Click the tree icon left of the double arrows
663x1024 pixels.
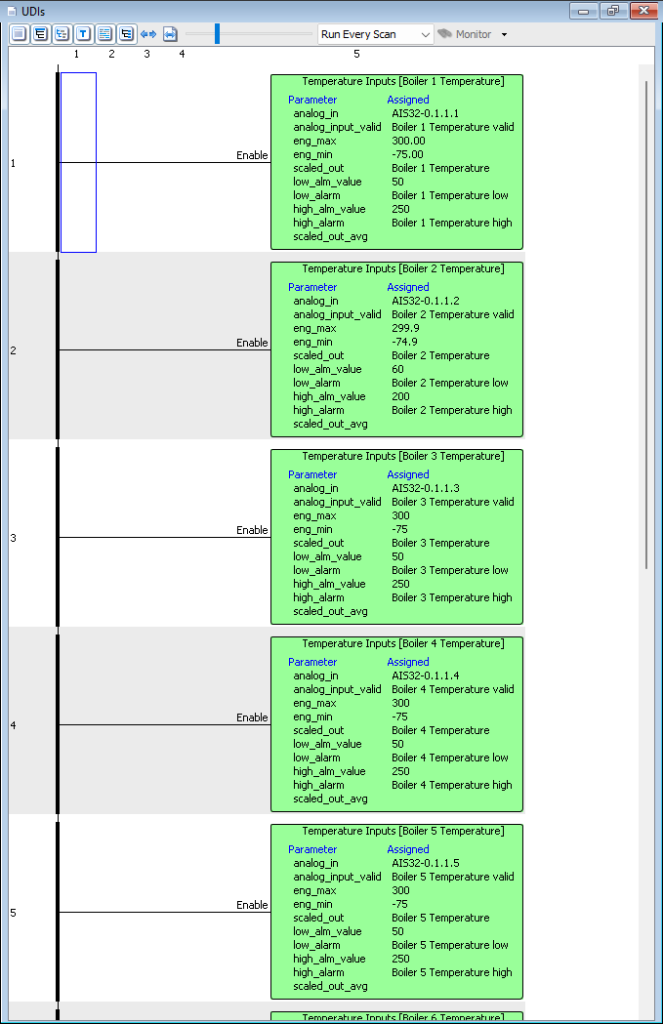point(126,34)
